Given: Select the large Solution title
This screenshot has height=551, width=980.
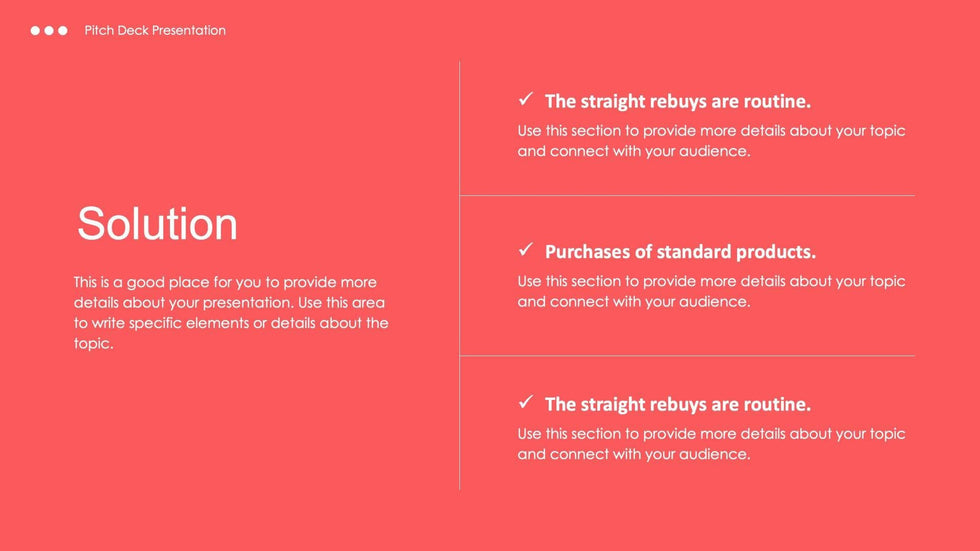Looking at the screenshot, I should point(157,224).
